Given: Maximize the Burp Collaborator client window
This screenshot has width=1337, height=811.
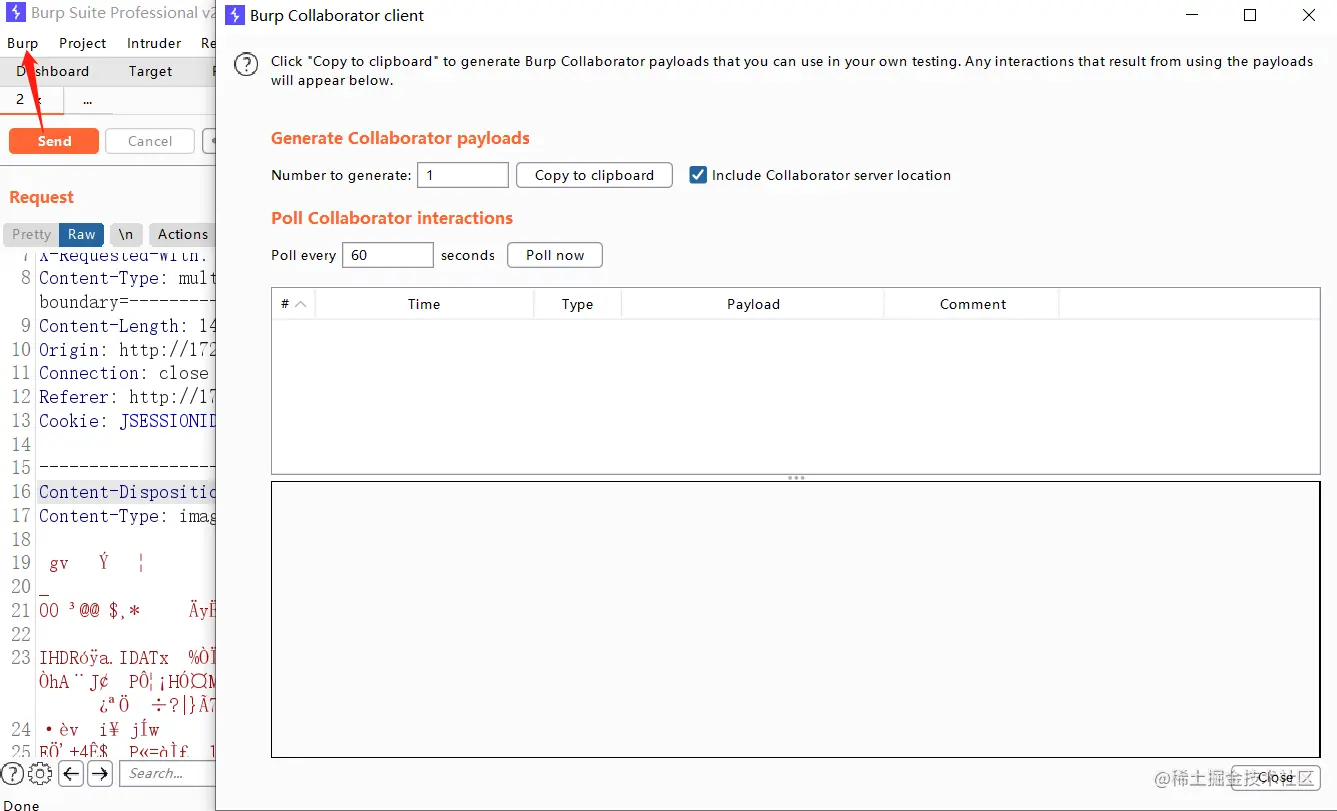Looking at the screenshot, I should tap(1250, 15).
